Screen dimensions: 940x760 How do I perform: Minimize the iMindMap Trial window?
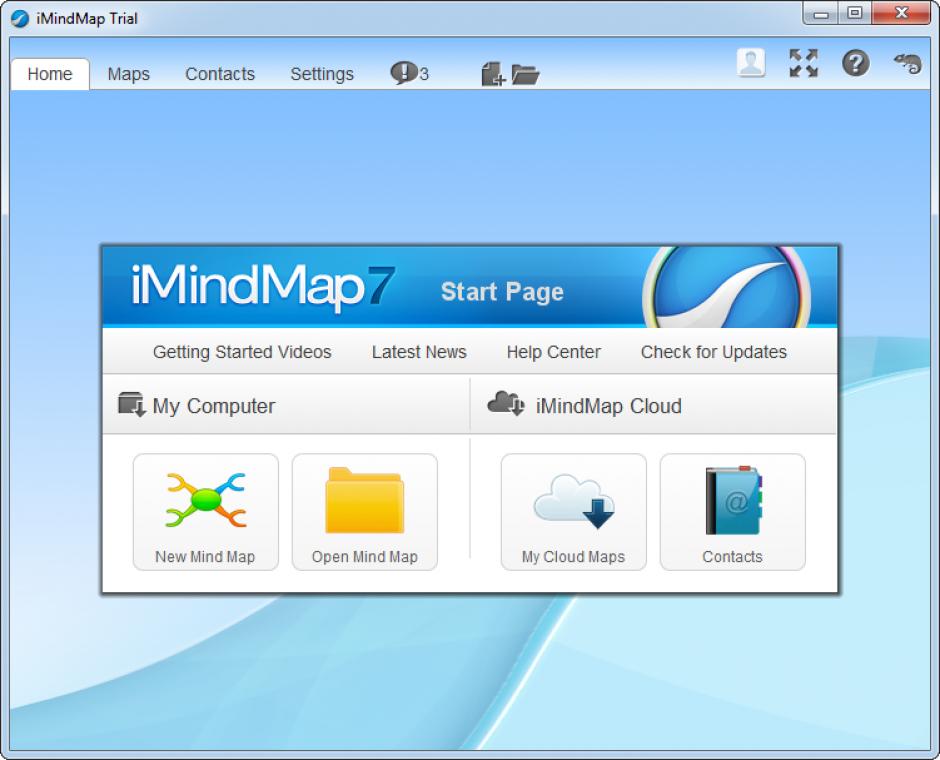click(821, 14)
